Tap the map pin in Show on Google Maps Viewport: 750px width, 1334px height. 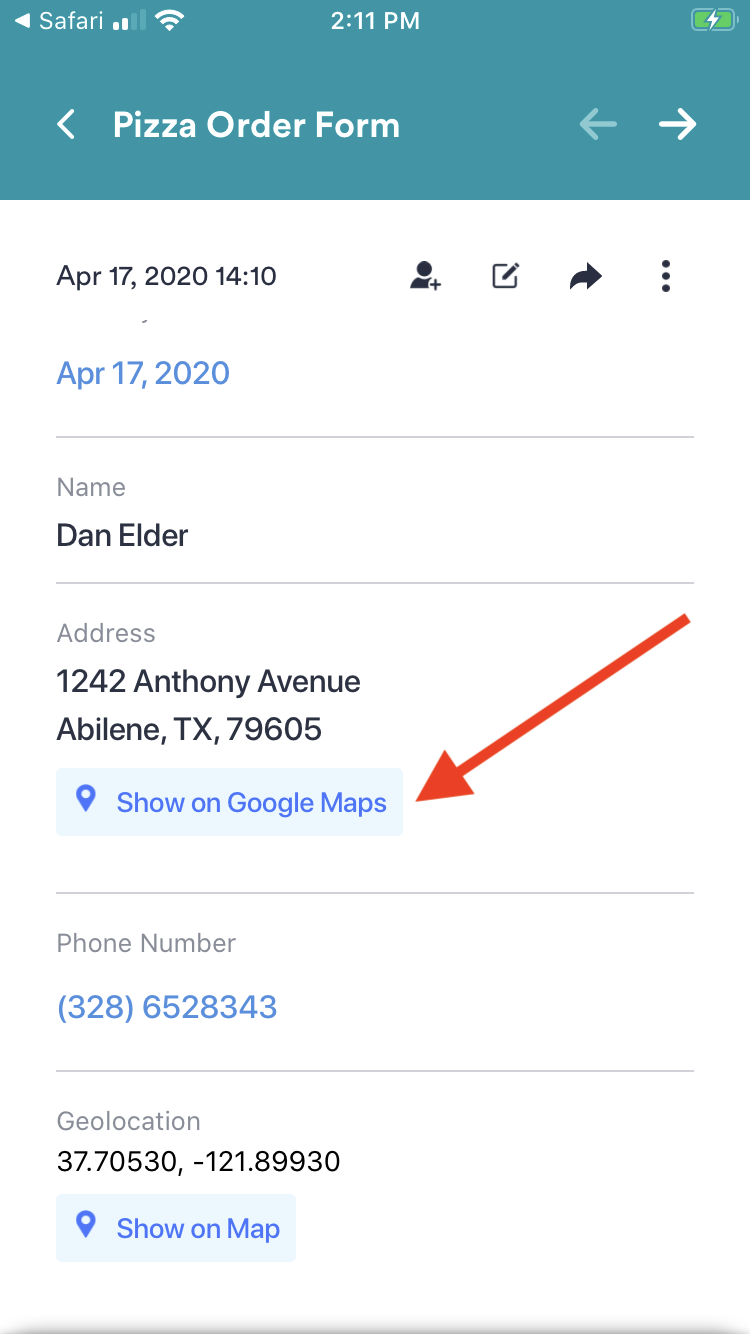[x=87, y=799]
